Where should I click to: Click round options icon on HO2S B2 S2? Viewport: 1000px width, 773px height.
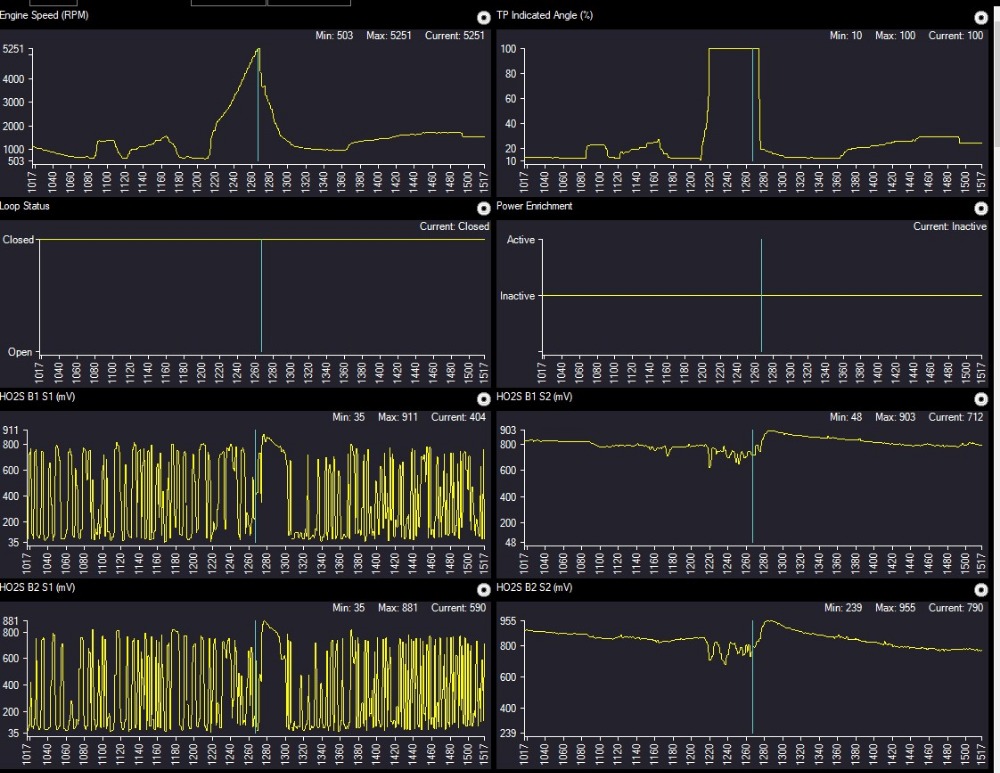(x=981, y=589)
